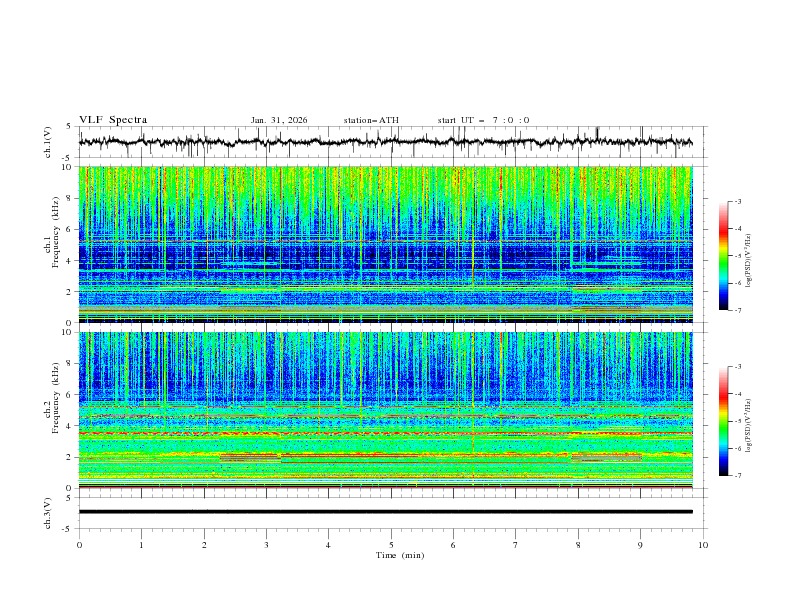The image size is (792, 612).
Task: Click the "start UT = 7 :0 :0" text
Action: click(483, 120)
